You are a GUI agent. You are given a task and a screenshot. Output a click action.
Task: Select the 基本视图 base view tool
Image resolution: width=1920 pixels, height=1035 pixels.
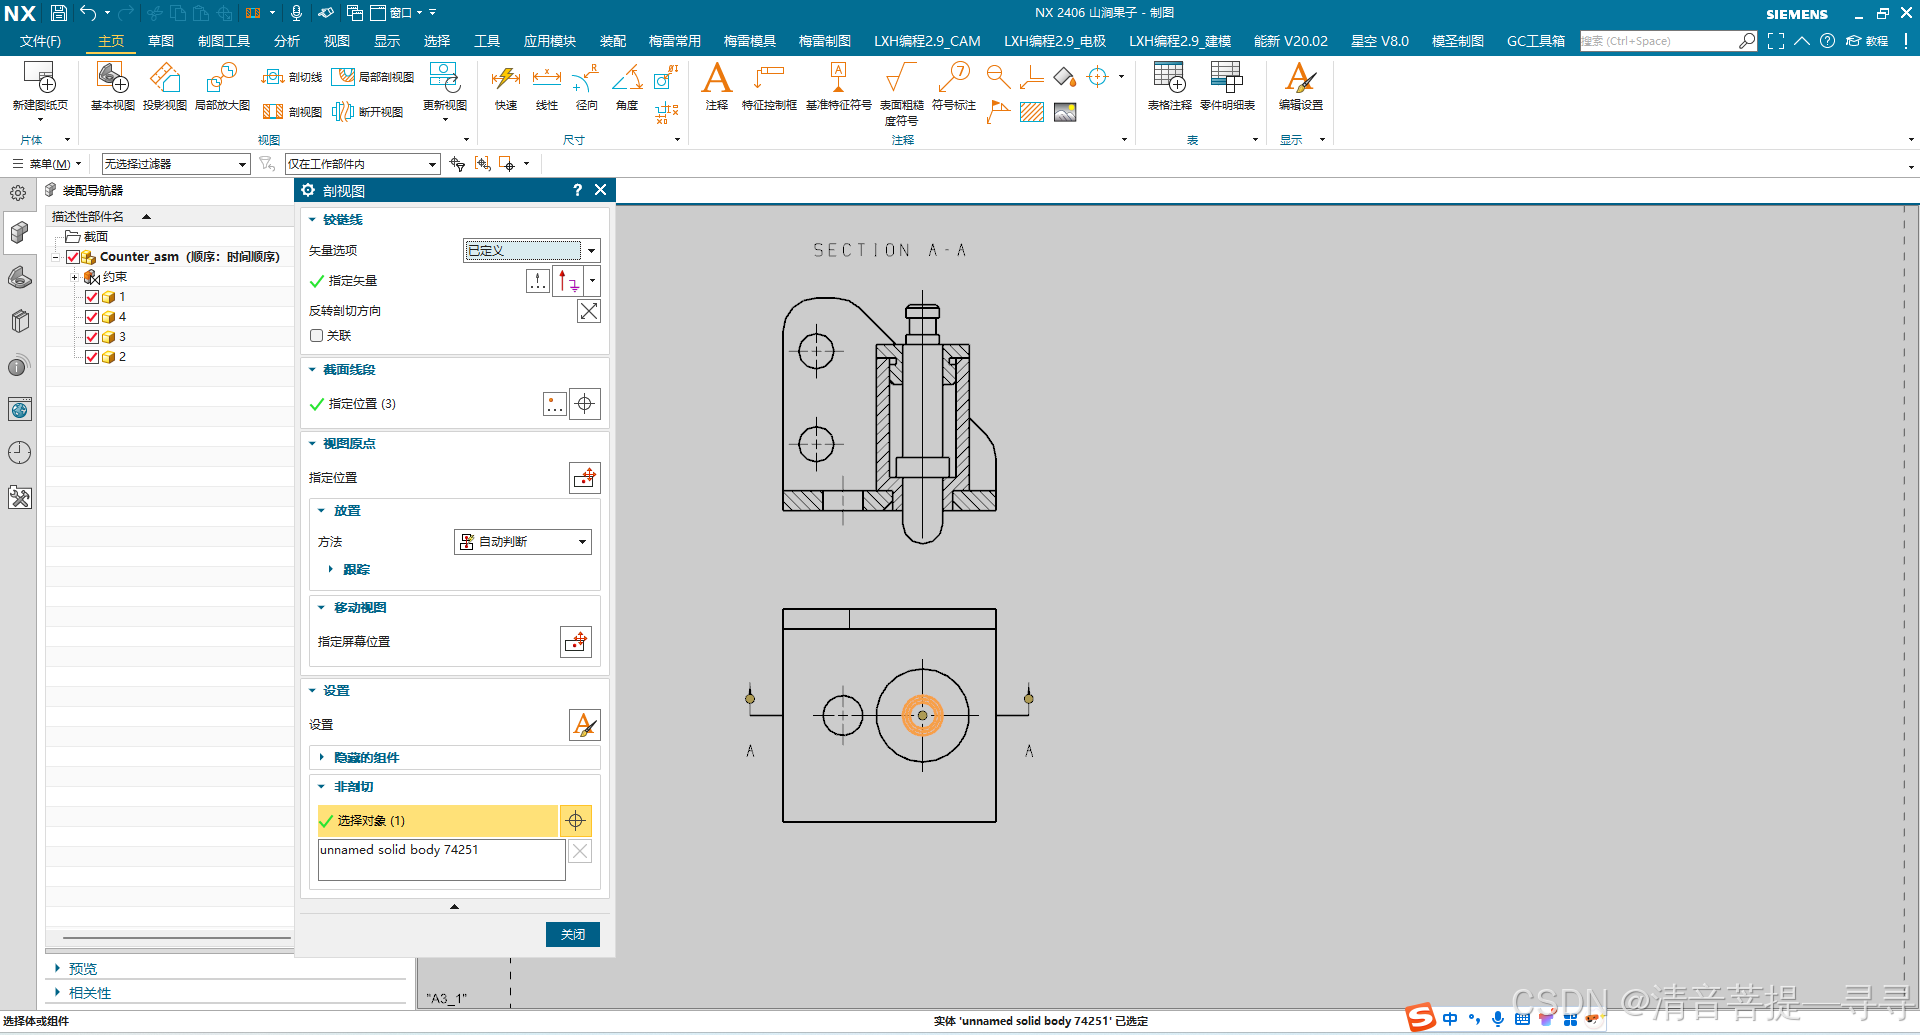[112, 78]
